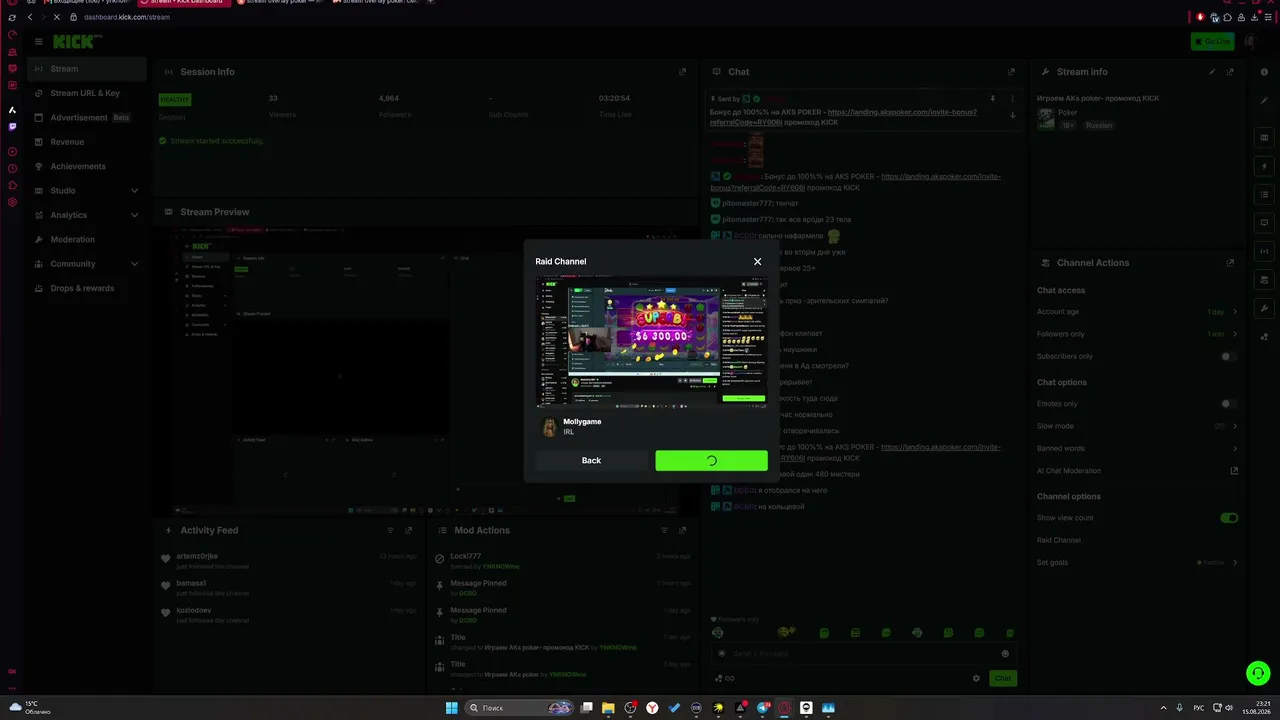The height and width of the screenshot is (720, 1280).
Task: Open the Twitch icon in browser sidebar
Action: (x=12, y=127)
